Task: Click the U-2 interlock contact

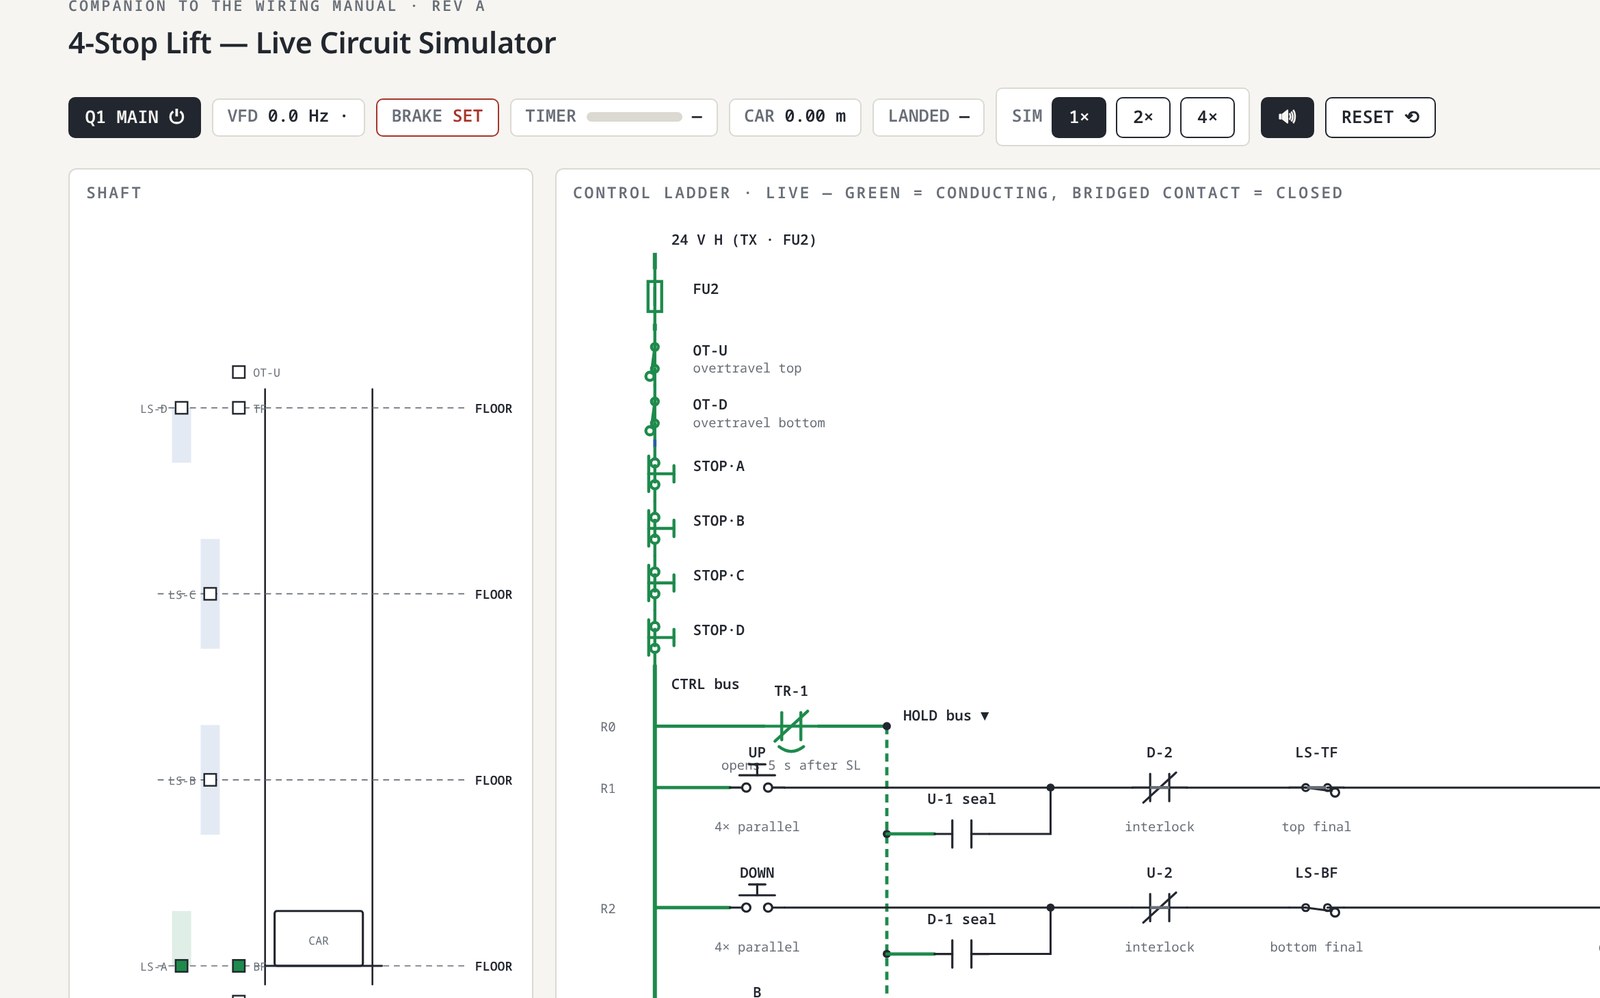Action: click(x=1160, y=908)
